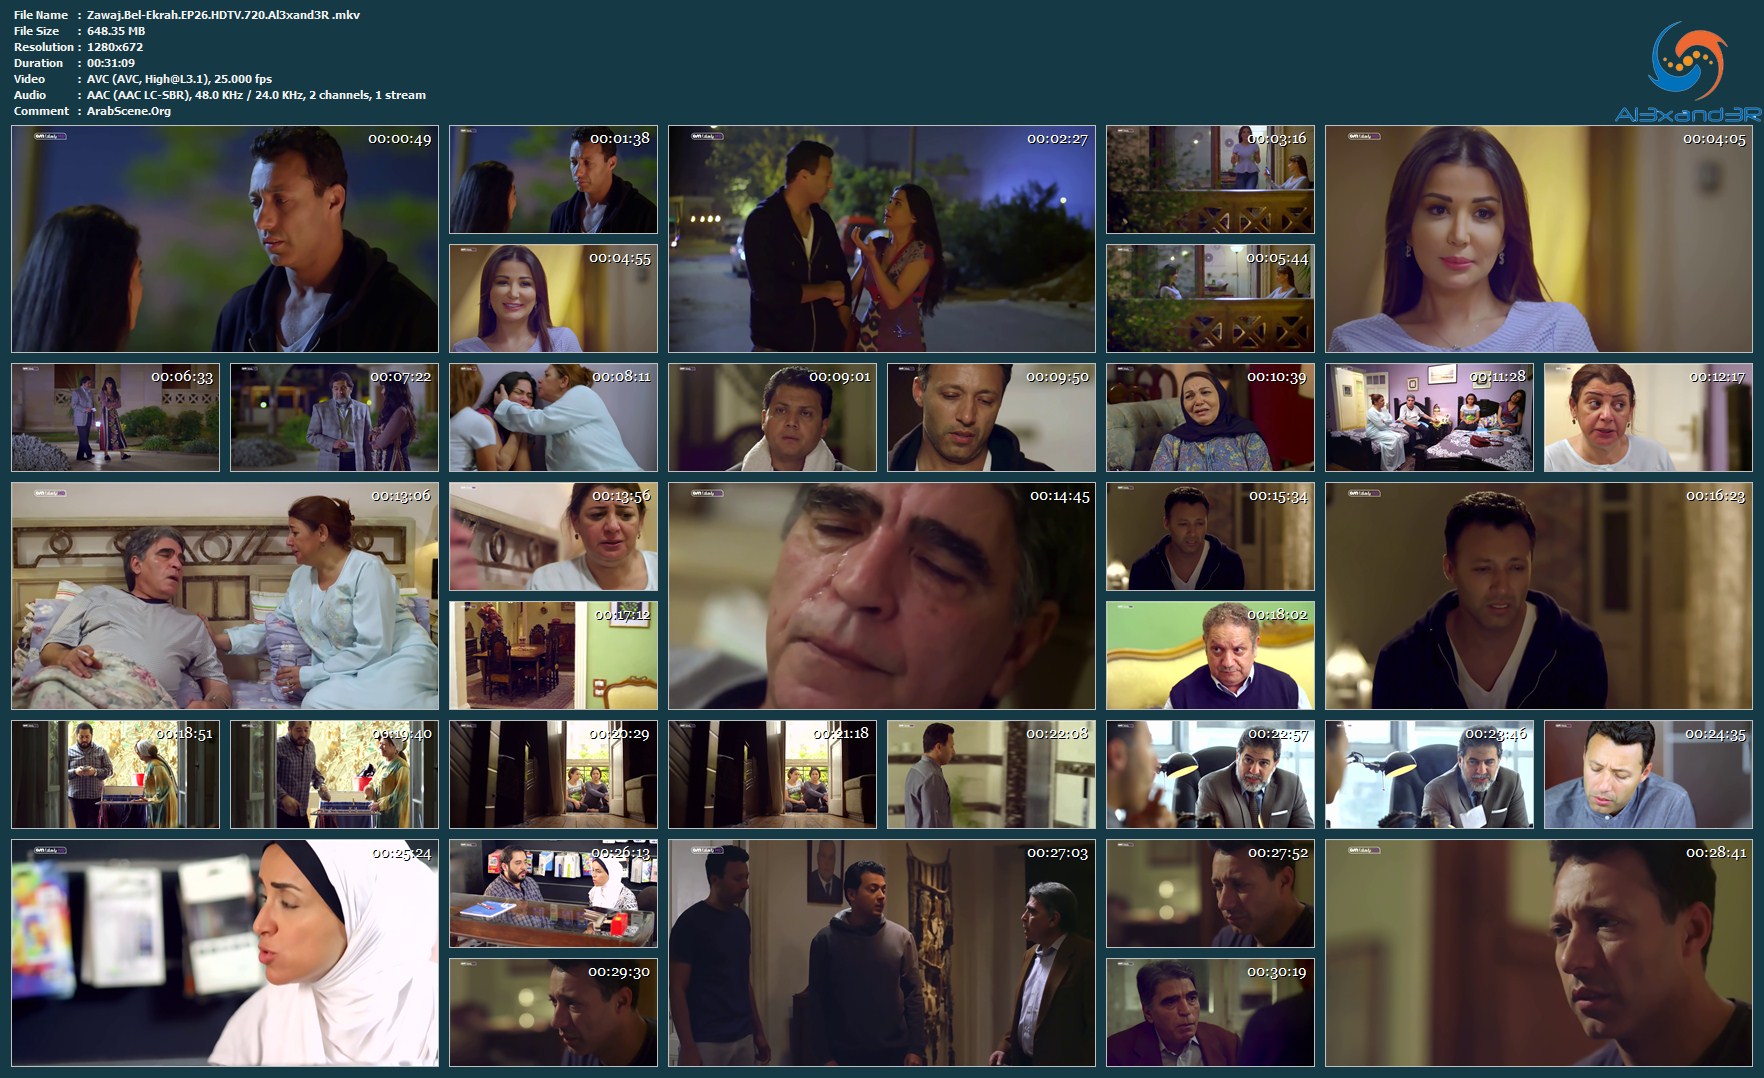Select the frame marked 00:13:56

tap(553, 536)
